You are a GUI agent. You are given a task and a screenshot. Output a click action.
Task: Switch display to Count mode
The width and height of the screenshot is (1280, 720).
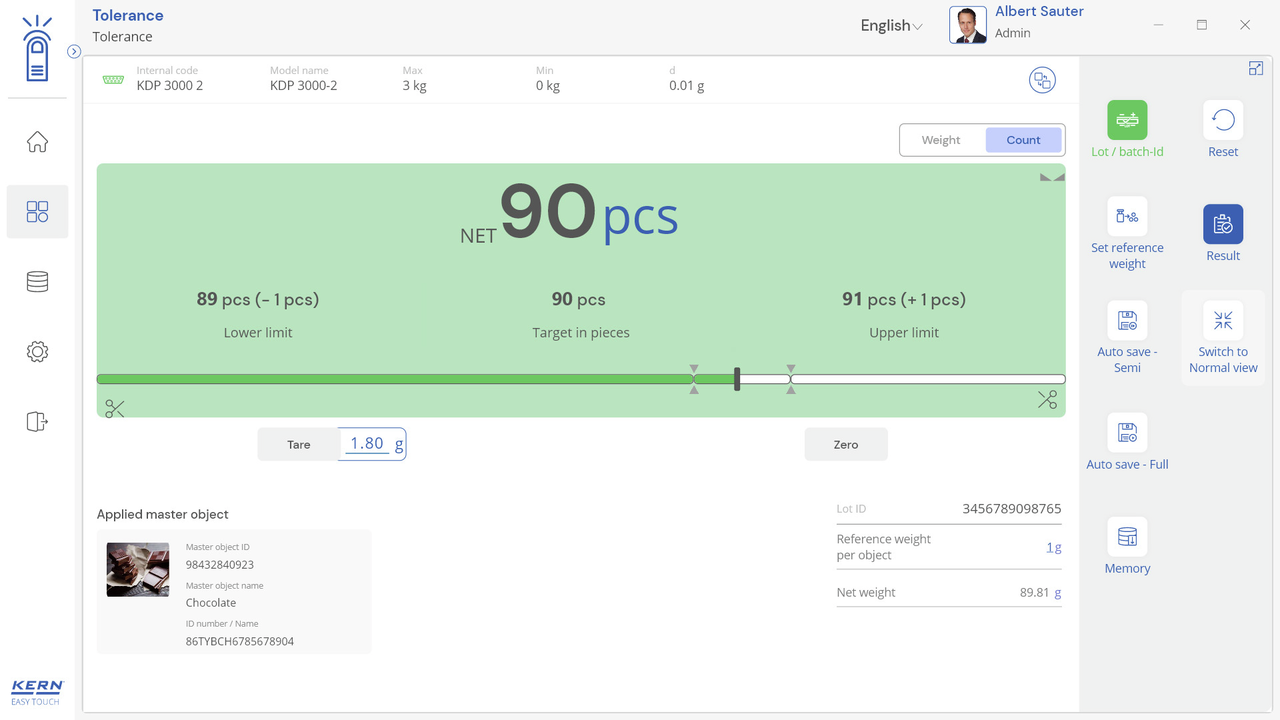1023,140
